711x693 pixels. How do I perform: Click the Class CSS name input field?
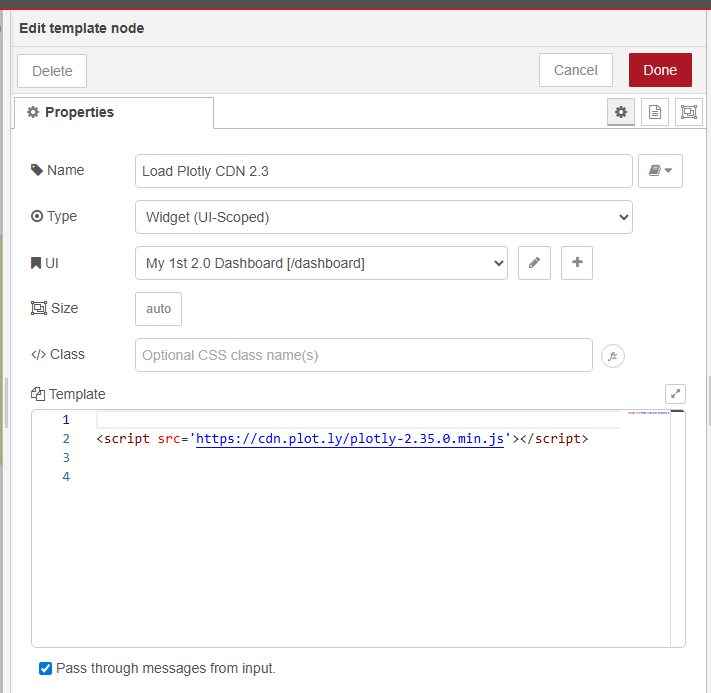[364, 355]
